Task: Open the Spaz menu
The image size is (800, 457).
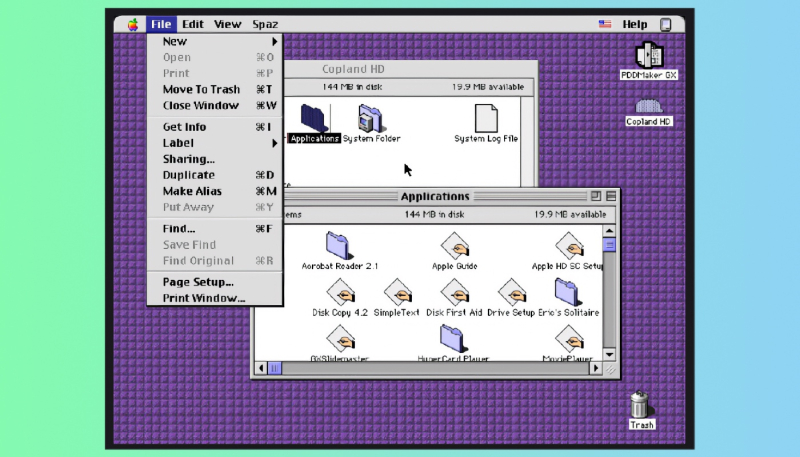Action: (x=265, y=24)
